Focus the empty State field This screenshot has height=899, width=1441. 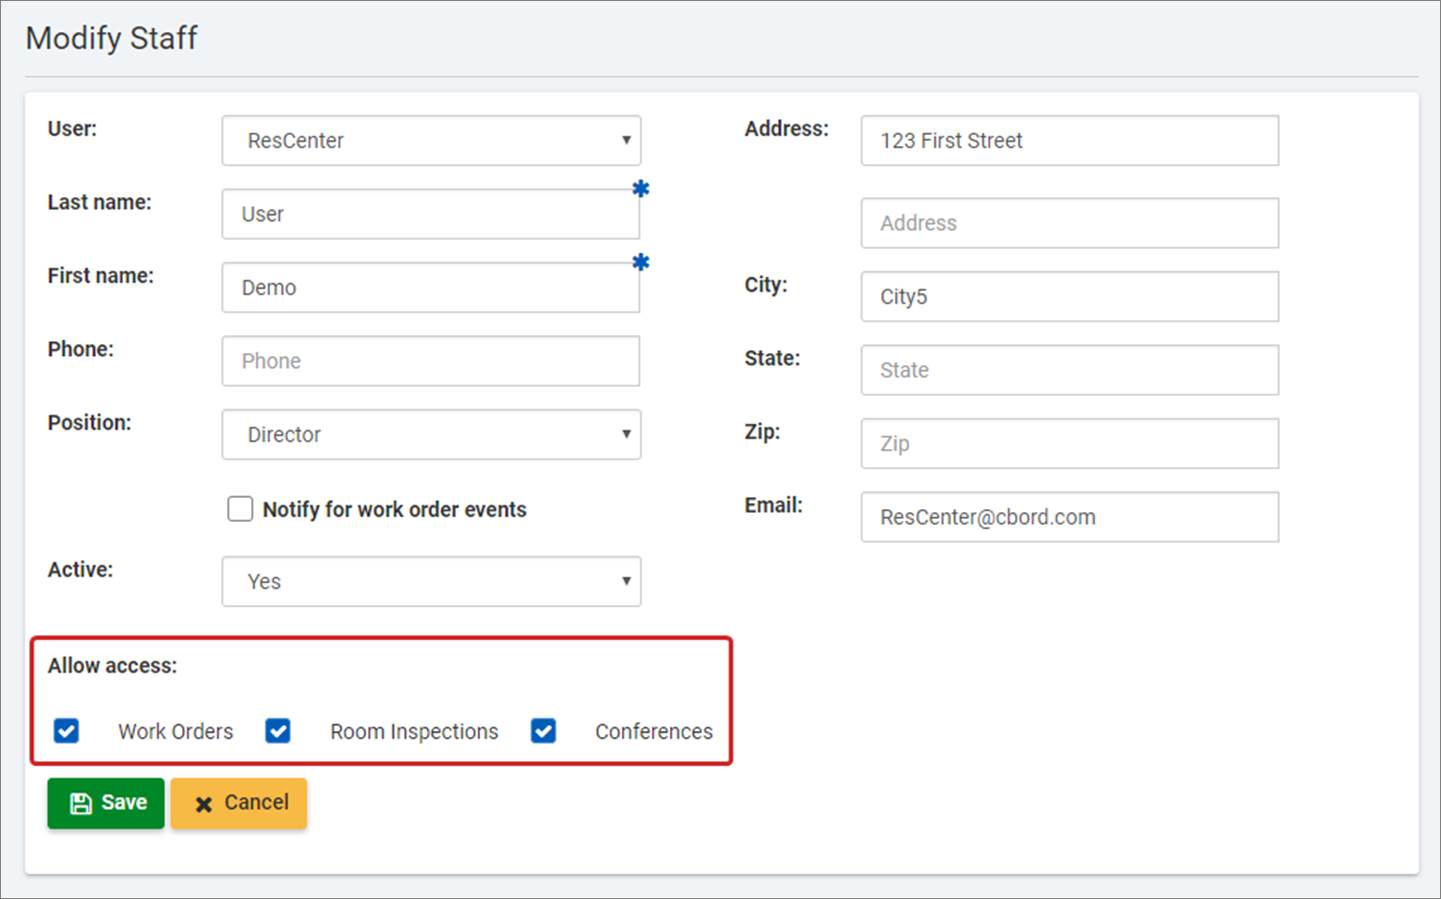pyautogui.click(x=1069, y=370)
